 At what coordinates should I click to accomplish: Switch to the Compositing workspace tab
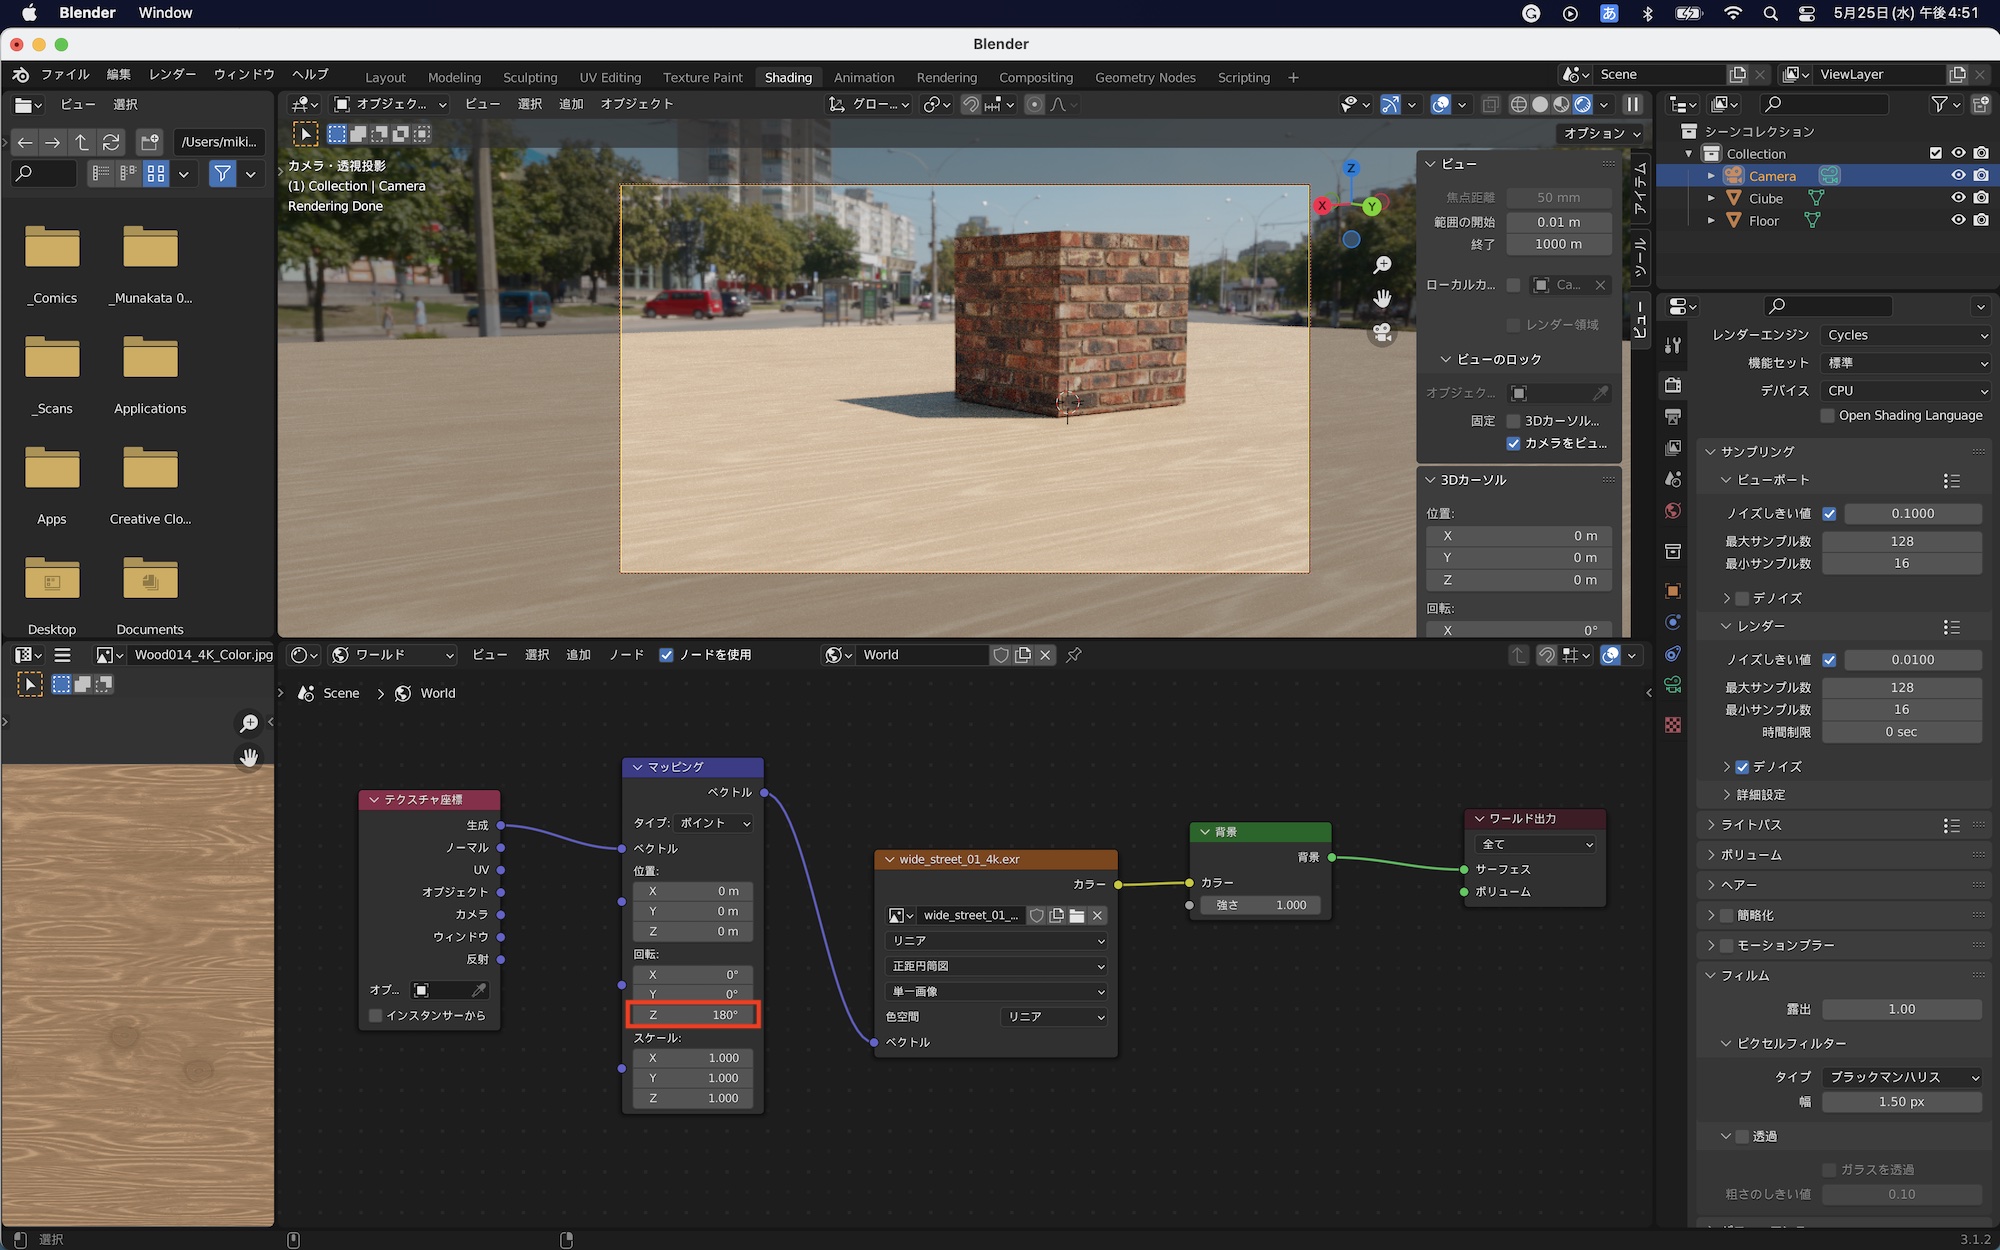click(1035, 77)
